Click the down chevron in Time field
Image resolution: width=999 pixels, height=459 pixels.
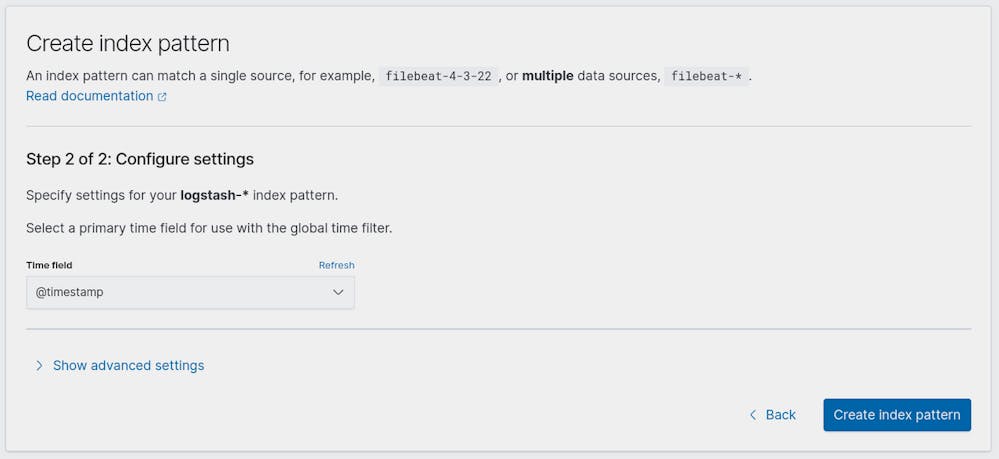pyautogui.click(x=338, y=292)
